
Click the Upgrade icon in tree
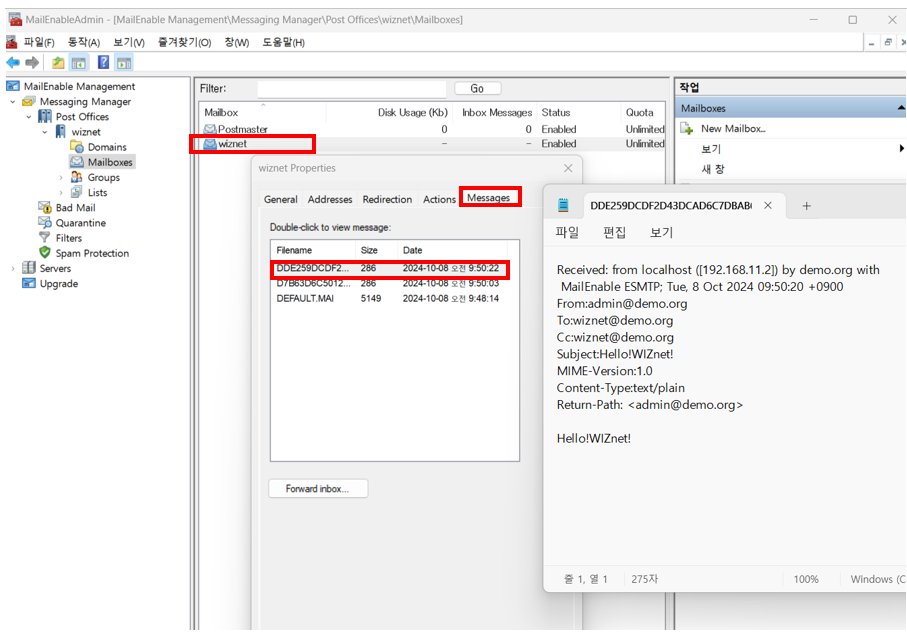29,283
